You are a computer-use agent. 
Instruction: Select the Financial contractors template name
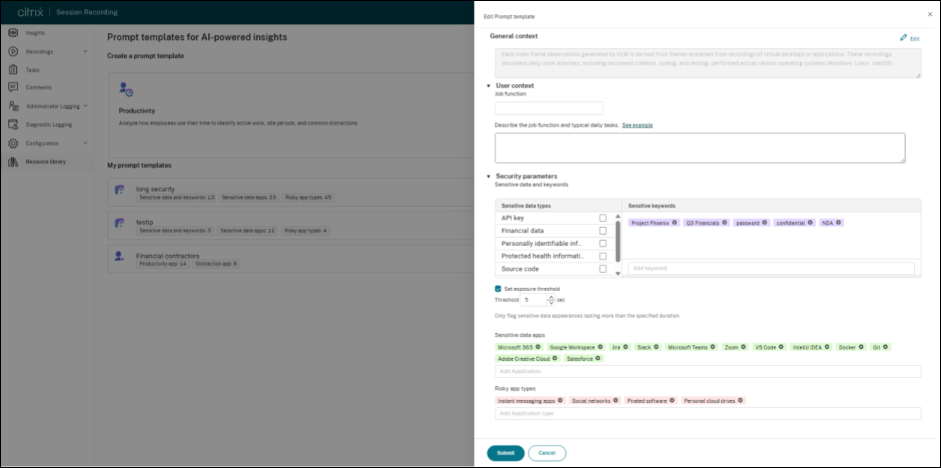(x=166, y=256)
